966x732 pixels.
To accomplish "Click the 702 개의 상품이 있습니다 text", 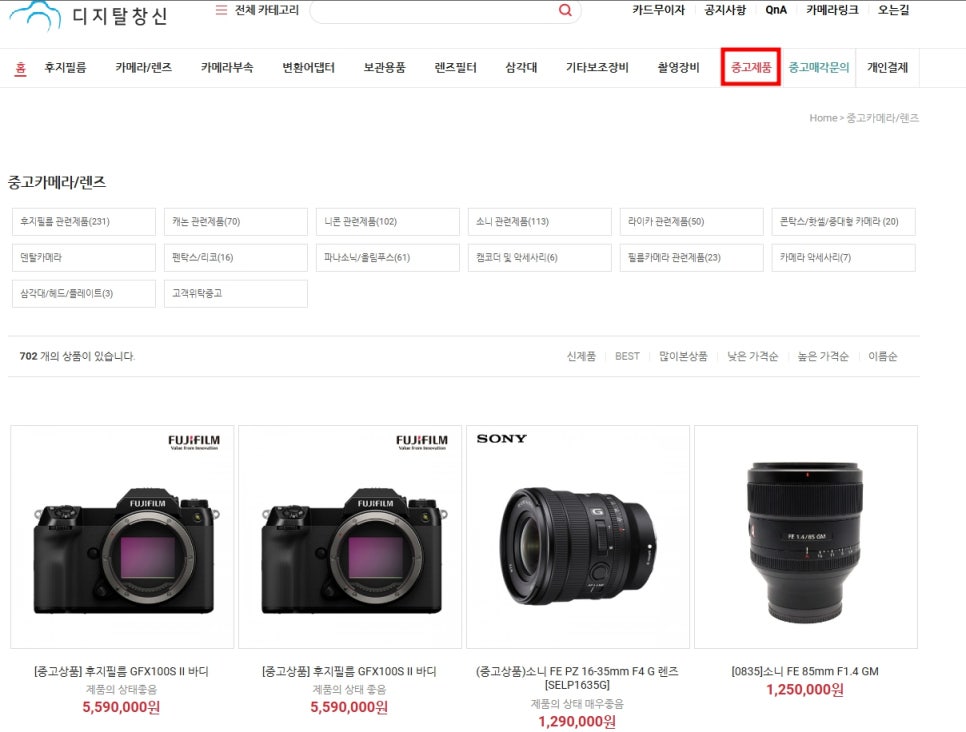I will click(x=77, y=356).
